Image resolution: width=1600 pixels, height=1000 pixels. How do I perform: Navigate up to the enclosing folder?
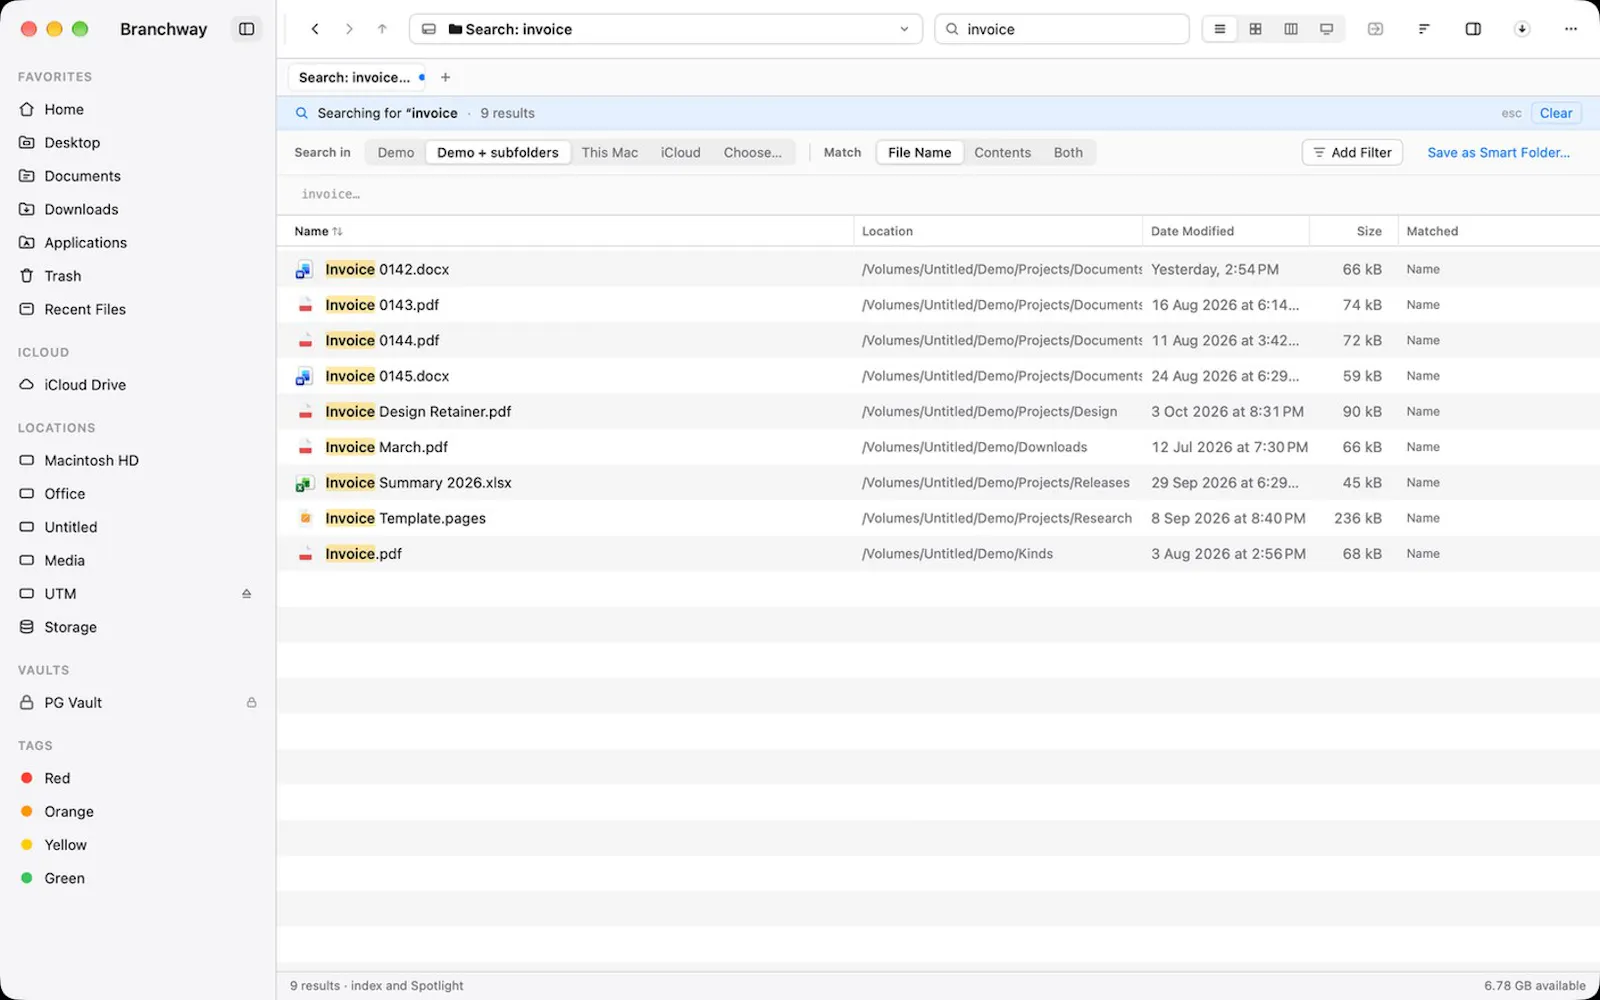point(382,29)
